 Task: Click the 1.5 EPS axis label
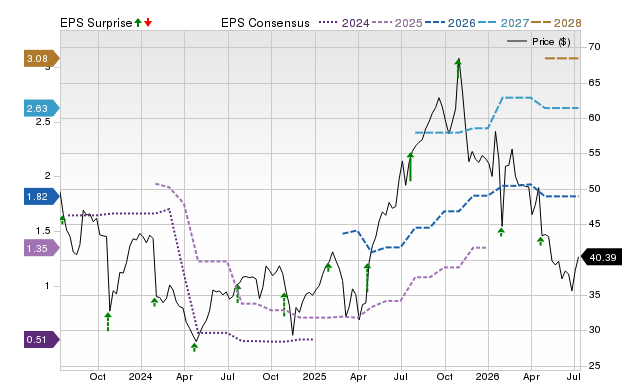pos(43,231)
